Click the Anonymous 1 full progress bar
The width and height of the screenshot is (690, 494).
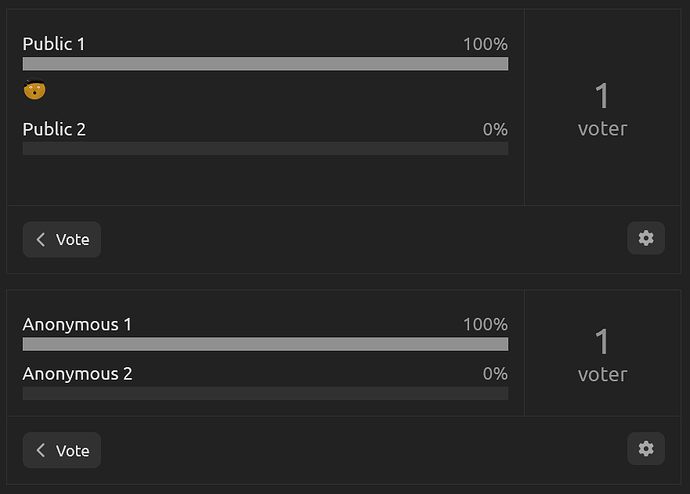coord(265,344)
